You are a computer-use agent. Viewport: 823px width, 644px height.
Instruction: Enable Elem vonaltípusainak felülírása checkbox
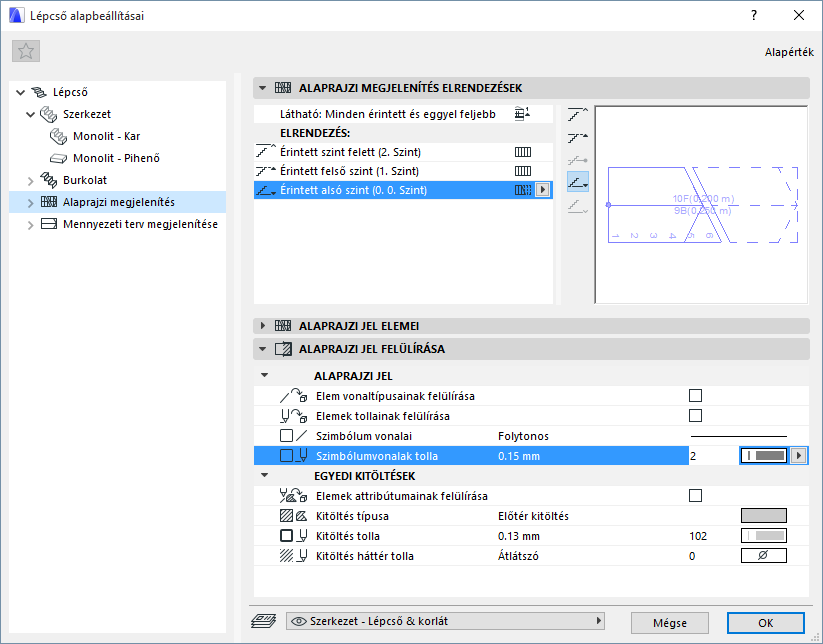coord(695,396)
